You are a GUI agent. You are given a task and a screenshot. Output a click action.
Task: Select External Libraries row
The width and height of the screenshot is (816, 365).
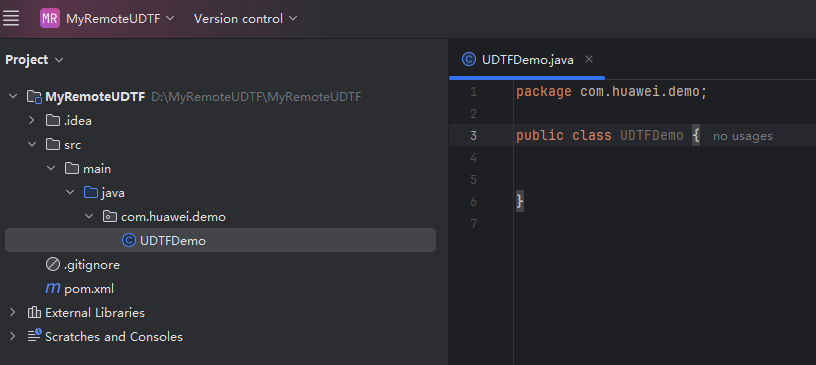(x=220, y=312)
